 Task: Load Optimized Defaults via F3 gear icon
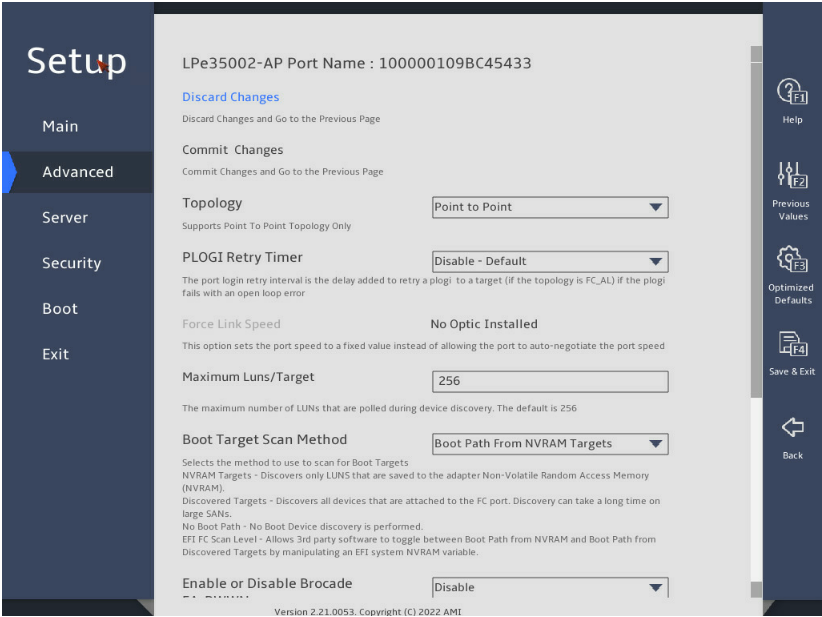tap(792, 259)
